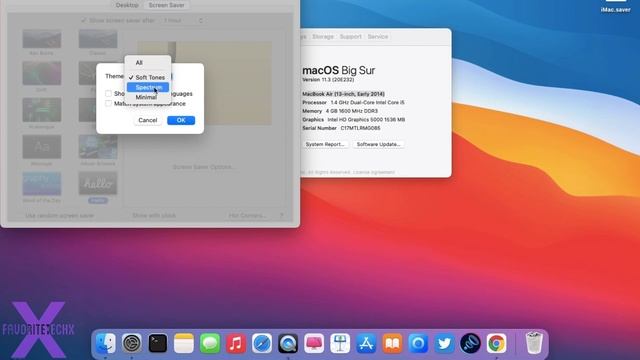The width and height of the screenshot is (640, 360).
Task: Select Spectrum in the Theme menu
Action: [148, 87]
